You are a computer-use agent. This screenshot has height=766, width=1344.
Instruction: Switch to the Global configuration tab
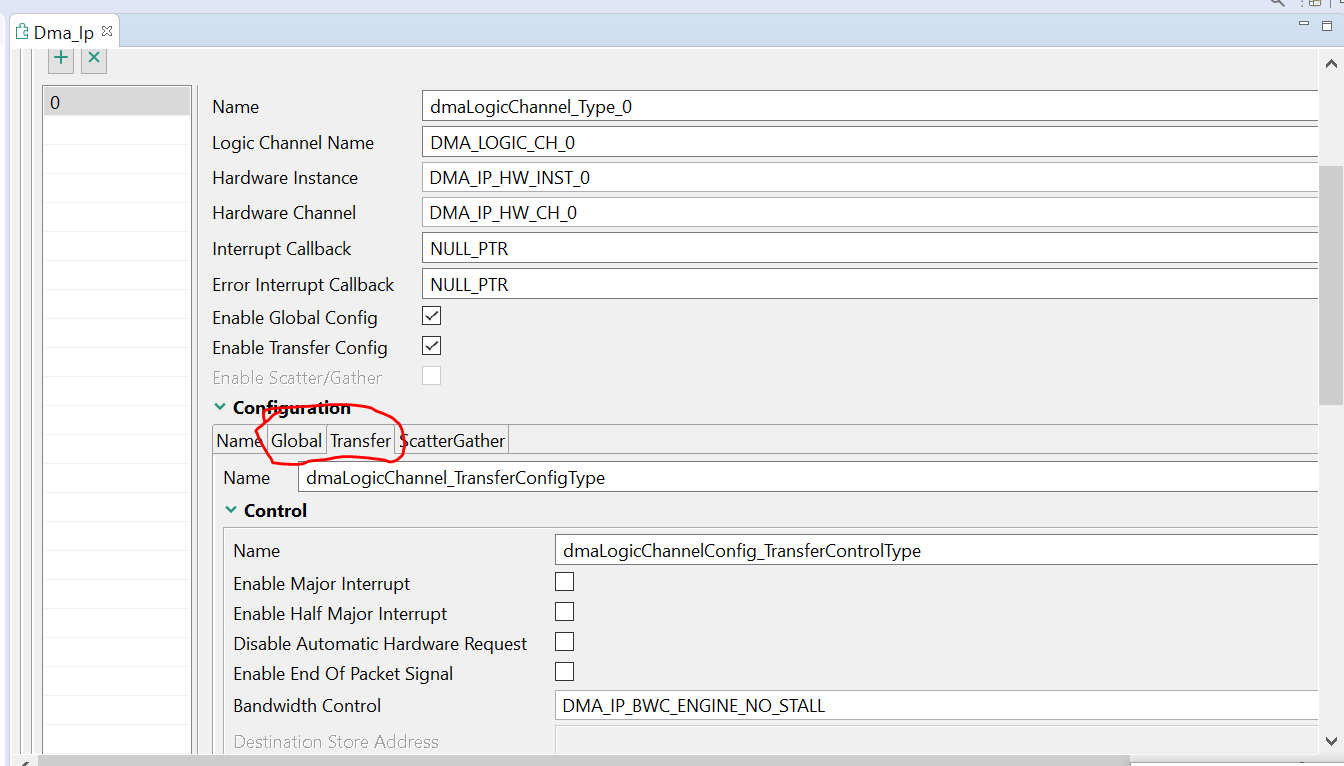click(x=295, y=440)
